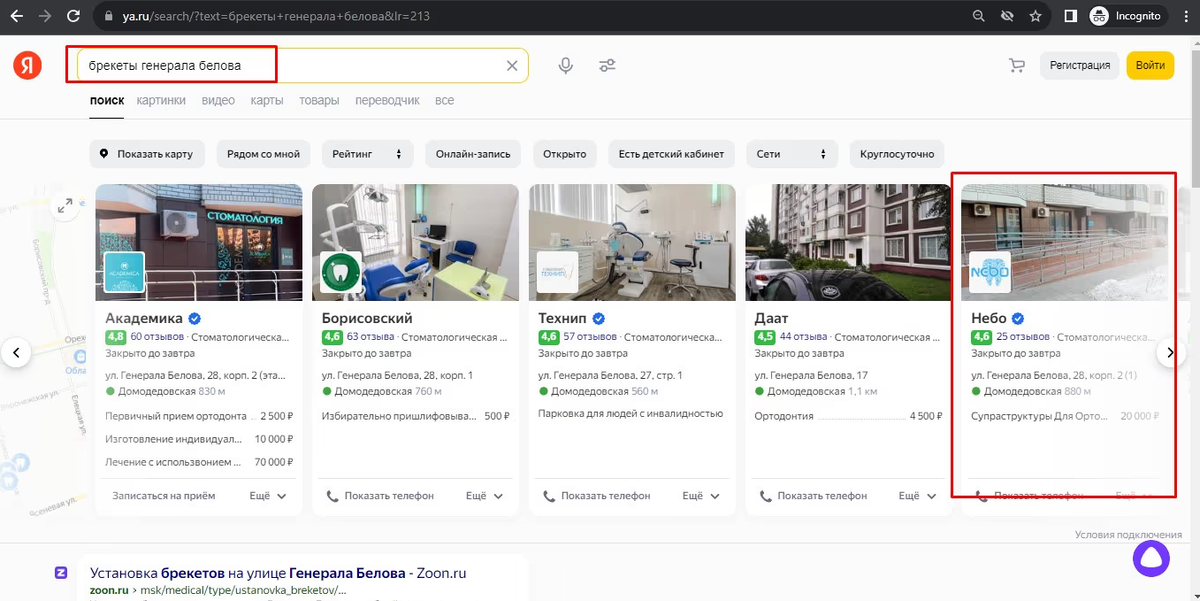The image size is (1200, 601).
Task: Open Технип 57 отзывов link
Action: click(x=590, y=337)
